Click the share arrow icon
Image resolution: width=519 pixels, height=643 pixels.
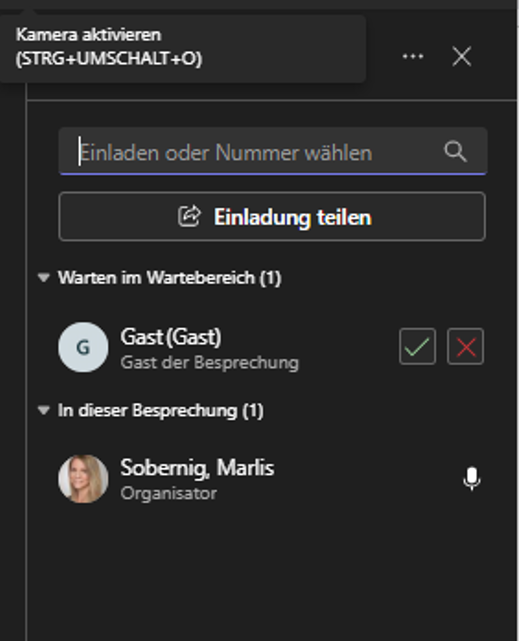[189, 217]
